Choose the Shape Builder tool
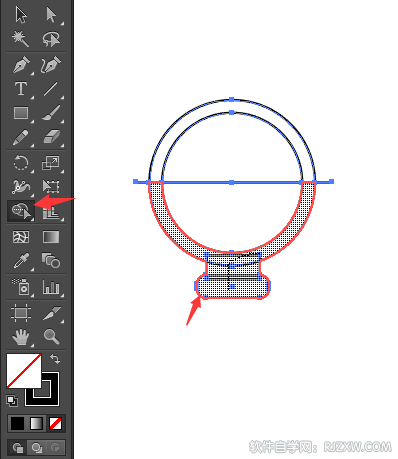This screenshot has width=398, height=459. click(x=21, y=211)
